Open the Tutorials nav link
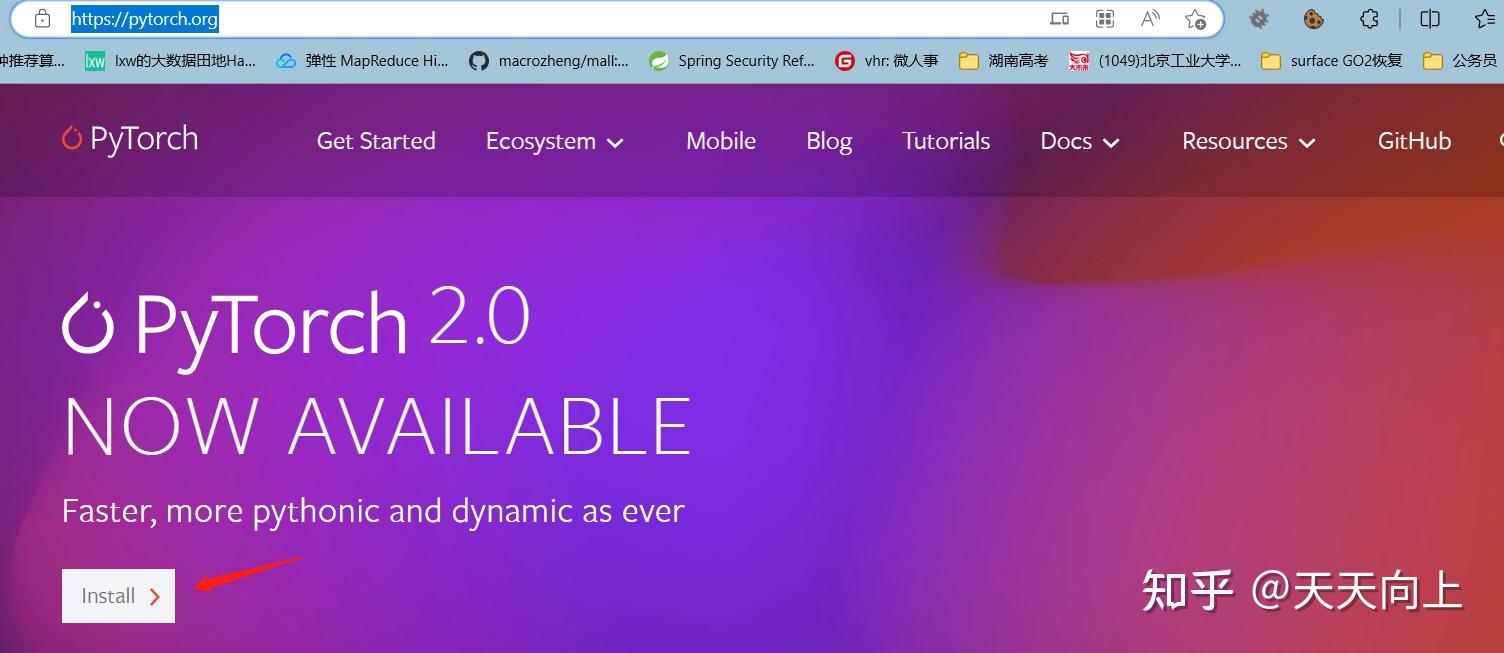Viewport: 1504px width, 653px height. [x=946, y=141]
